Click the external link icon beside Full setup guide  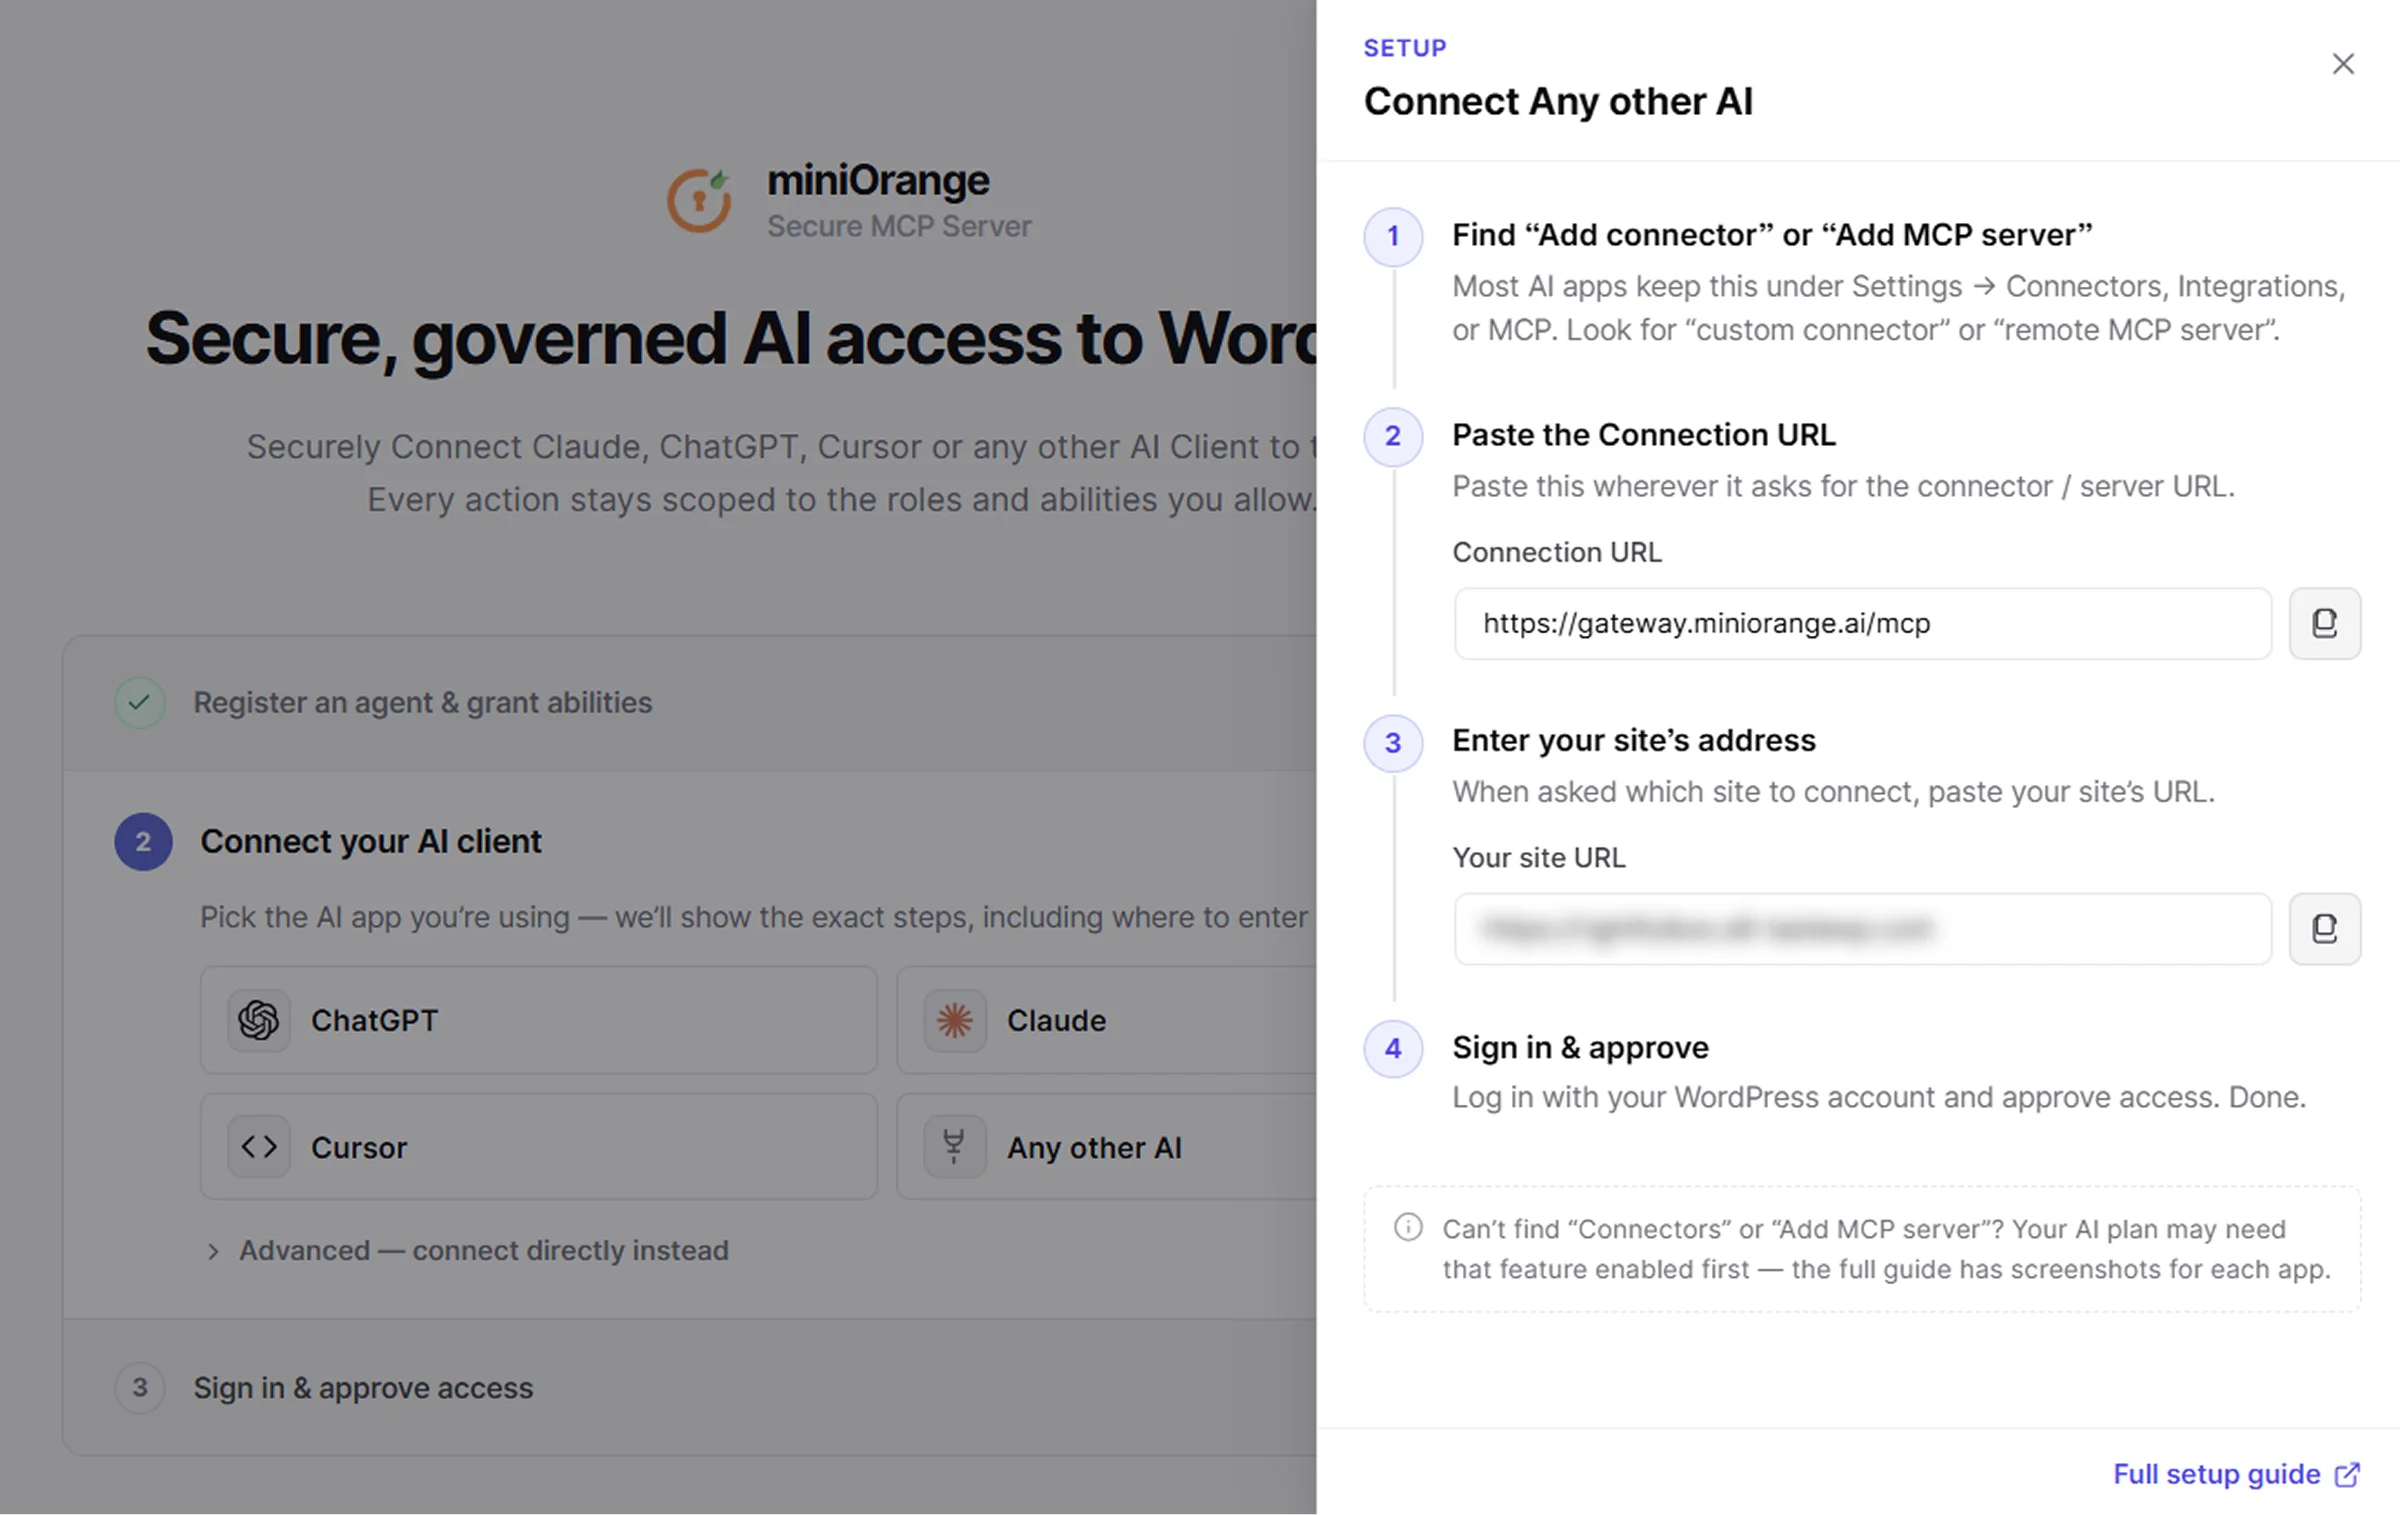coord(2347,1475)
